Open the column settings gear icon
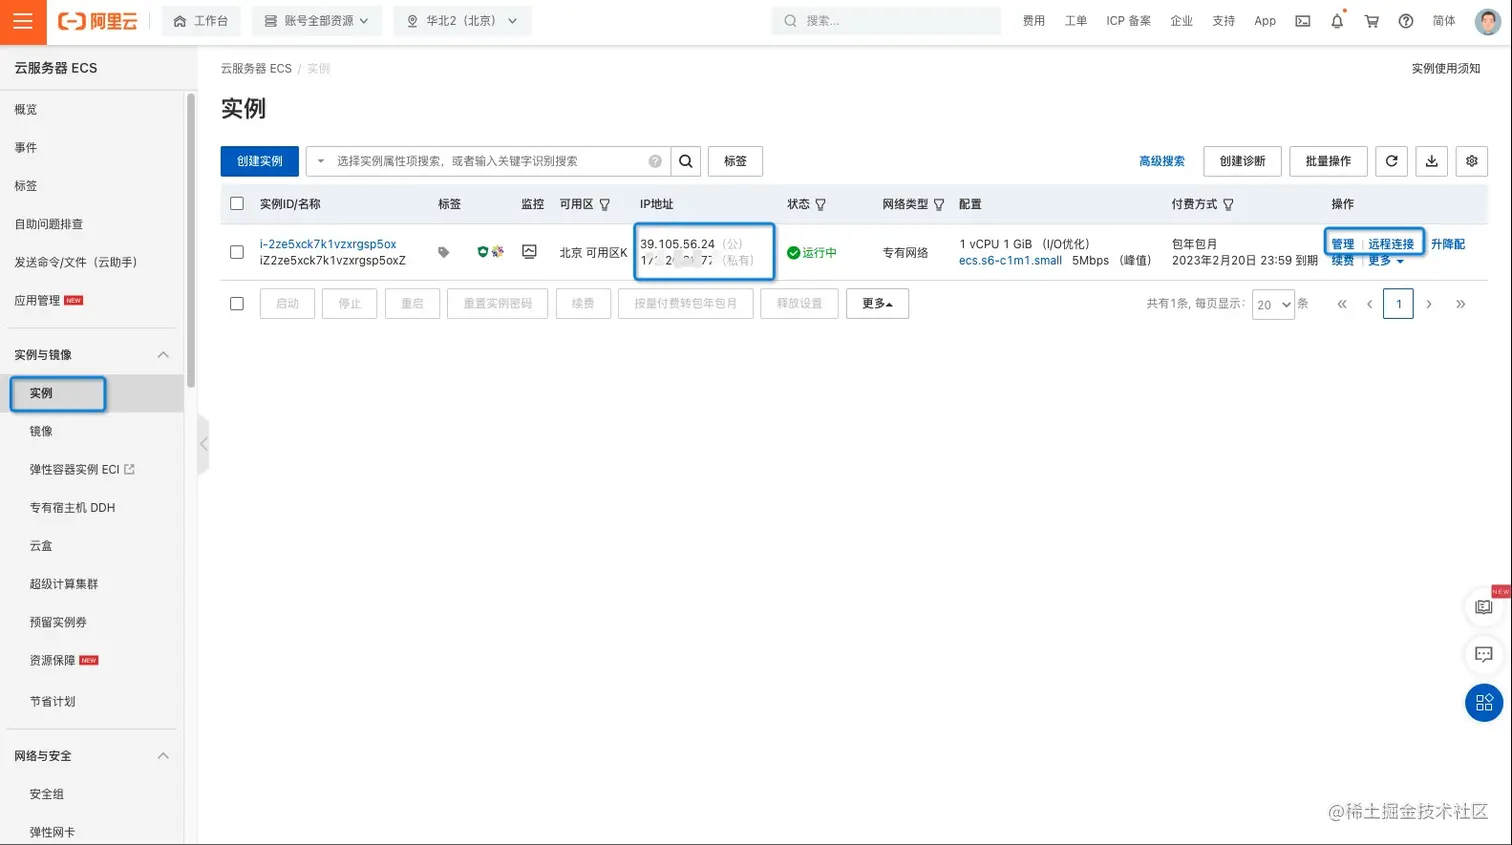Image resolution: width=1512 pixels, height=845 pixels. click(x=1471, y=161)
